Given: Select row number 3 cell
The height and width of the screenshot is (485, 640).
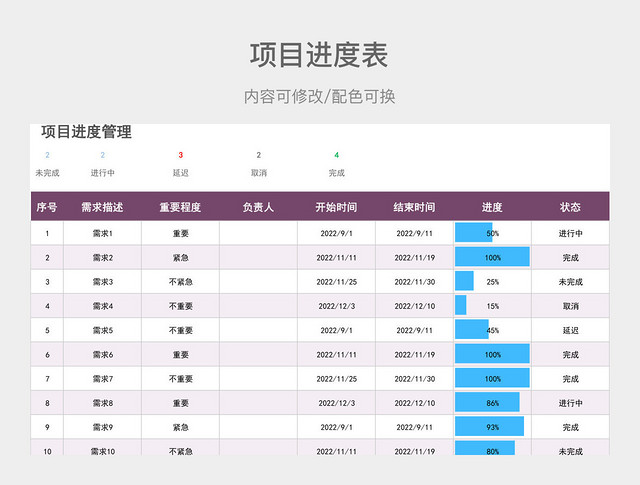Looking at the screenshot, I should pos(47,282).
